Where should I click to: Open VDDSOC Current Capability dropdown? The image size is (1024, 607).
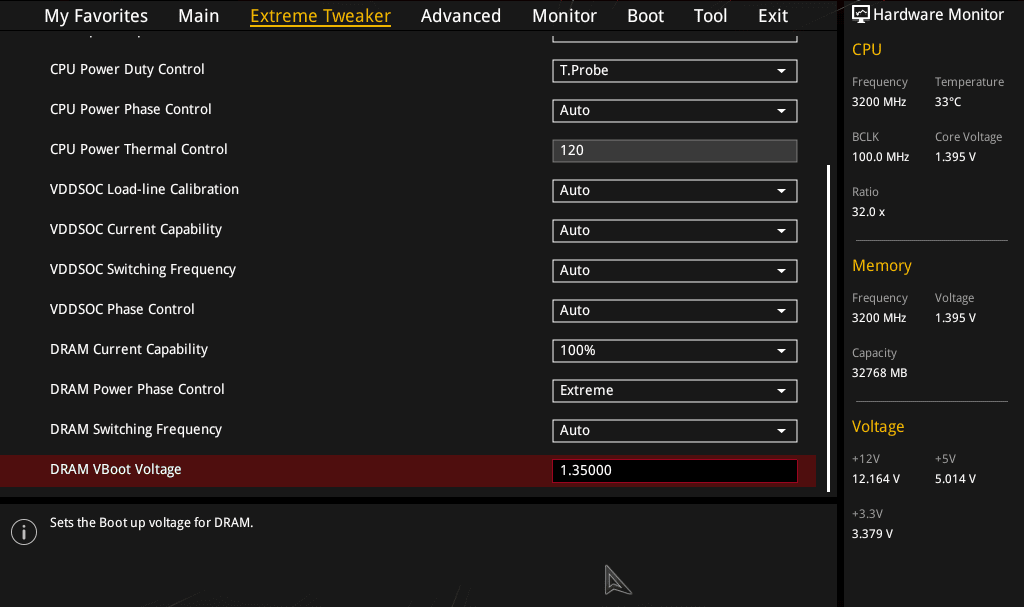point(674,231)
